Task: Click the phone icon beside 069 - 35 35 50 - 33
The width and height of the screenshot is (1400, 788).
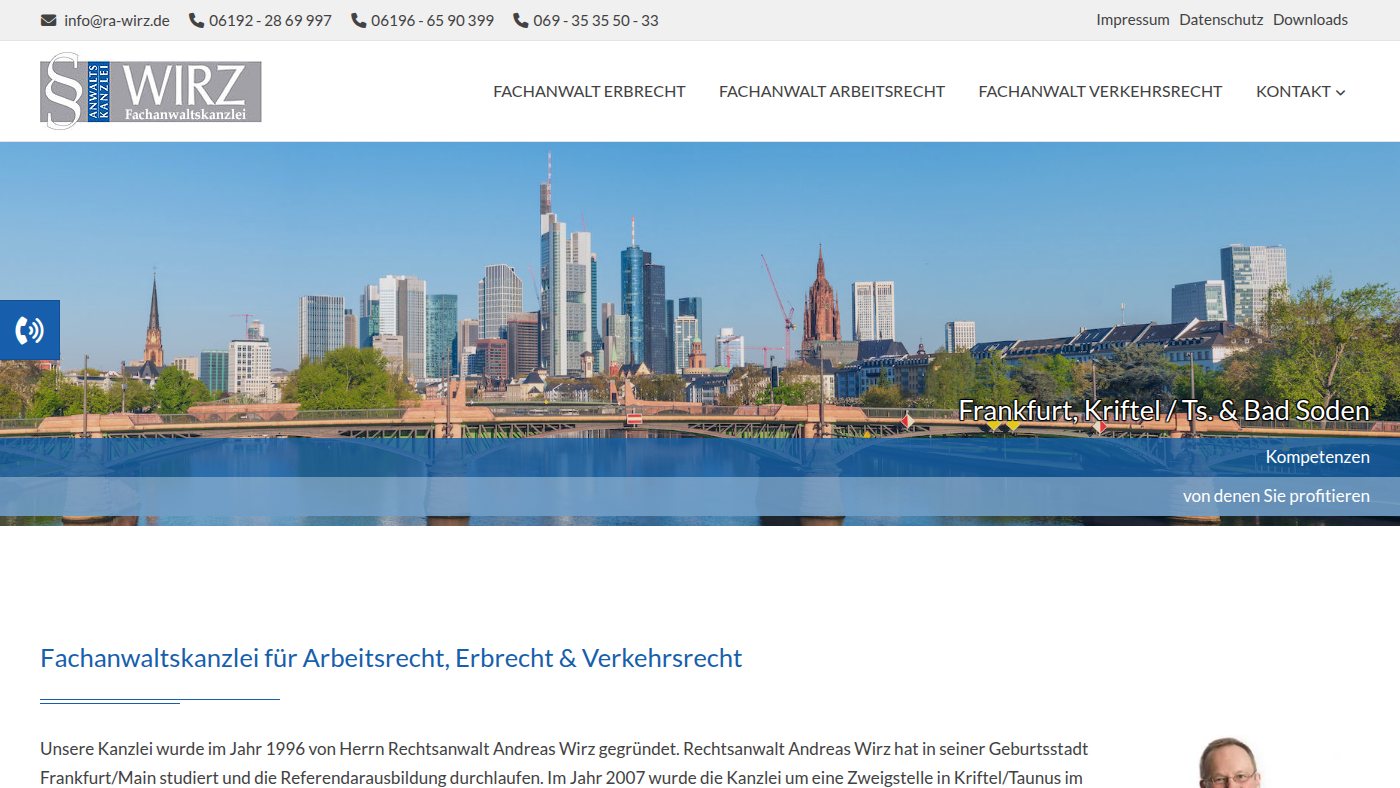Action: tap(520, 20)
